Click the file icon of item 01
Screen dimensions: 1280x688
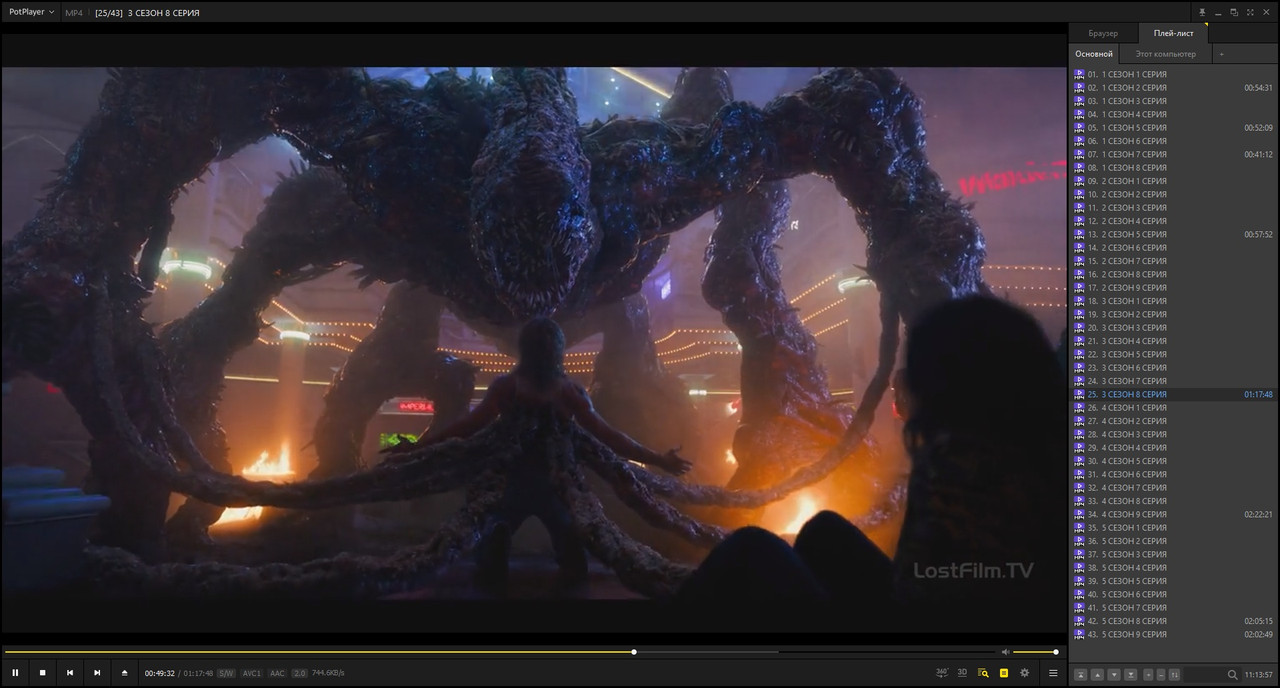click(1079, 74)
